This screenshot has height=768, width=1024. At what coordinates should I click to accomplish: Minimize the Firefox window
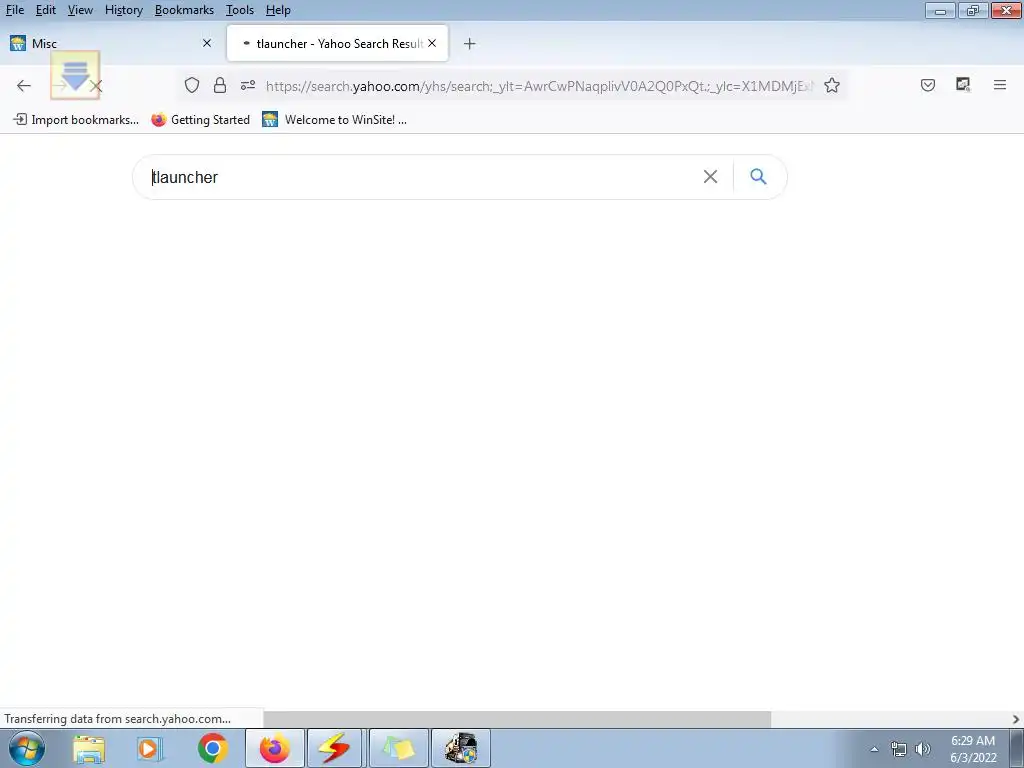(940, 10)
